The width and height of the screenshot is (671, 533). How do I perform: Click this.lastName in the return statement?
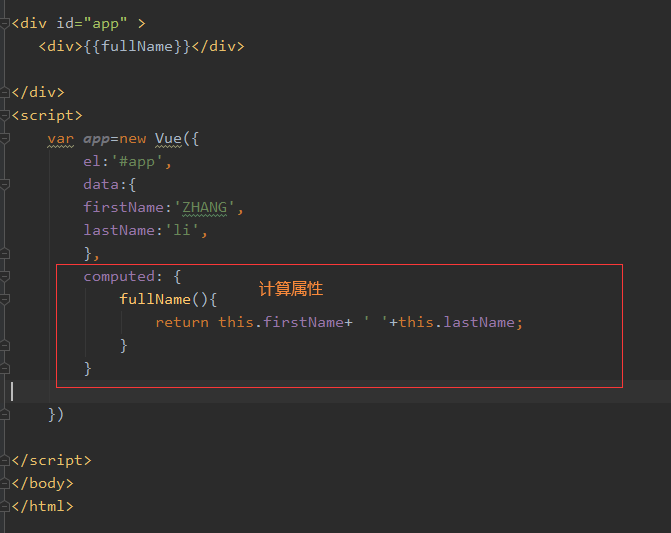[x=457, y=322]
